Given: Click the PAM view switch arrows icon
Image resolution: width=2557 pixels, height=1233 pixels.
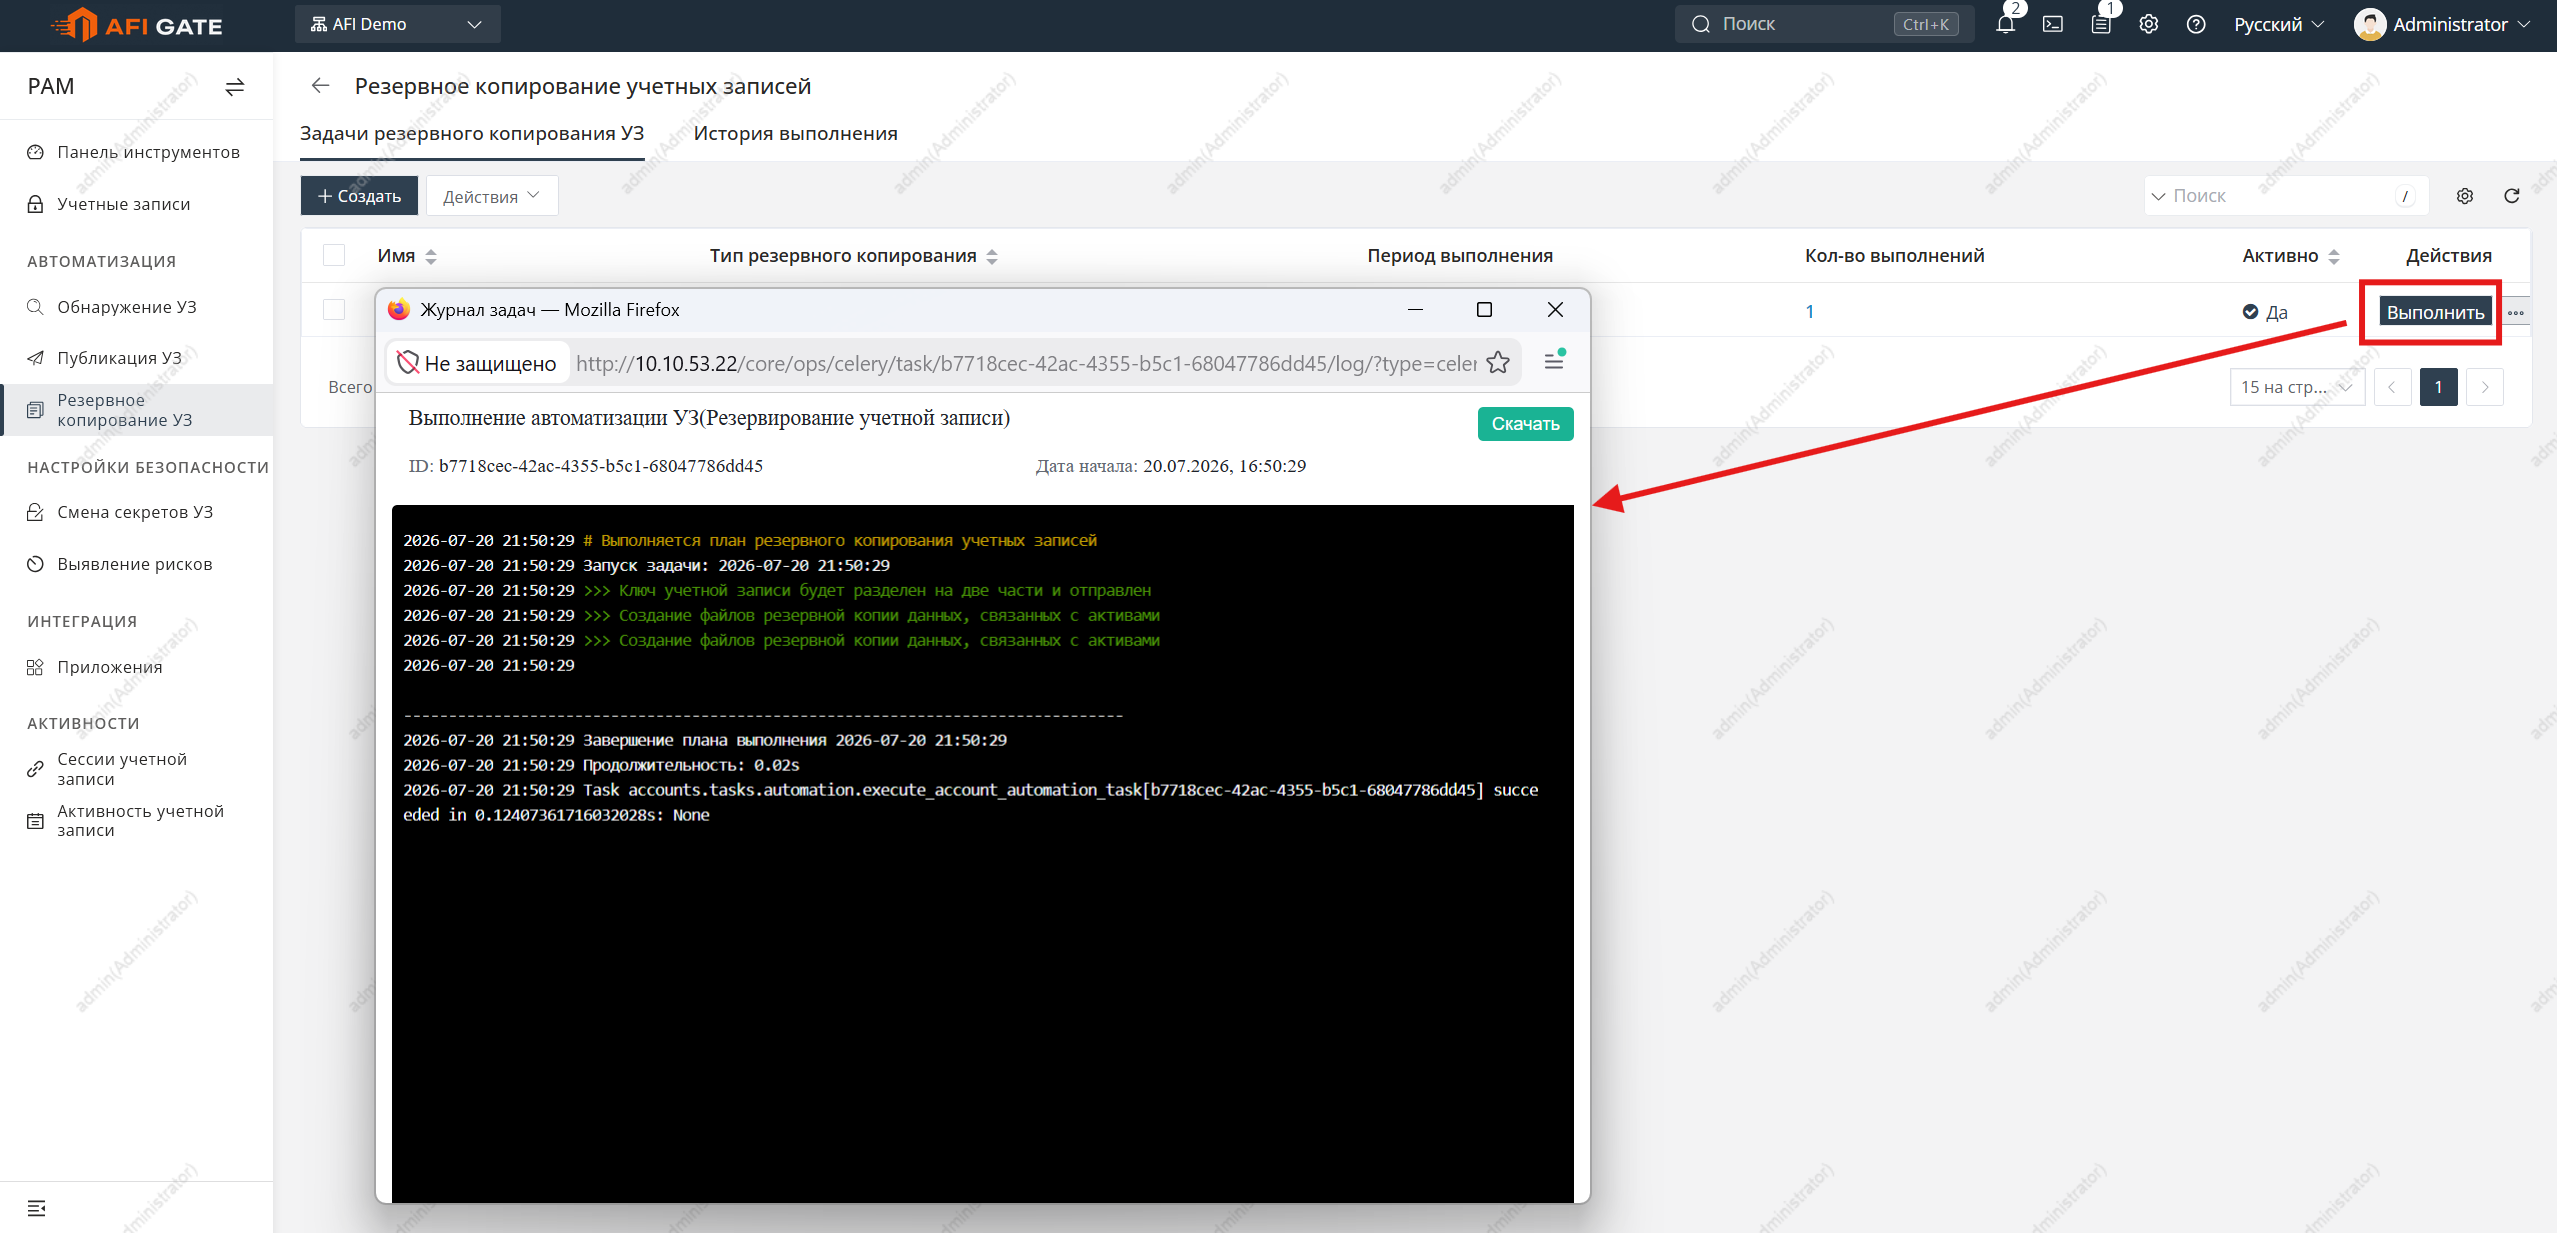Looking at the screenshot, I should (235, 87).
